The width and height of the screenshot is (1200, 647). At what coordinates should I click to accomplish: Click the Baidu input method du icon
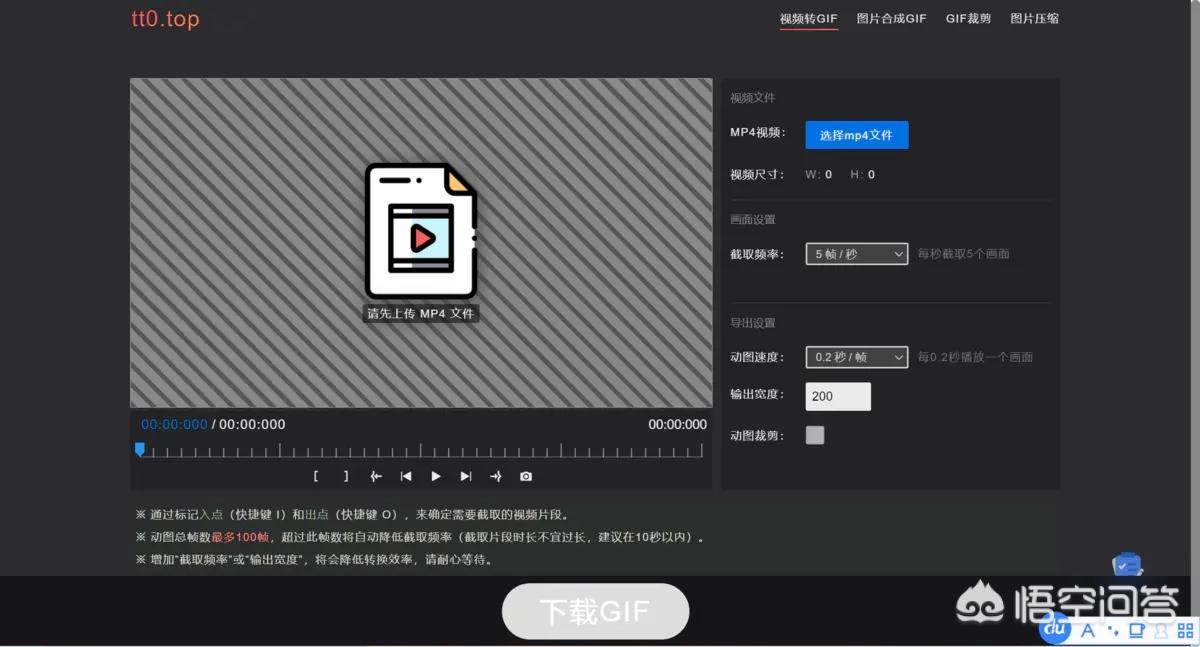point(1055,629)
